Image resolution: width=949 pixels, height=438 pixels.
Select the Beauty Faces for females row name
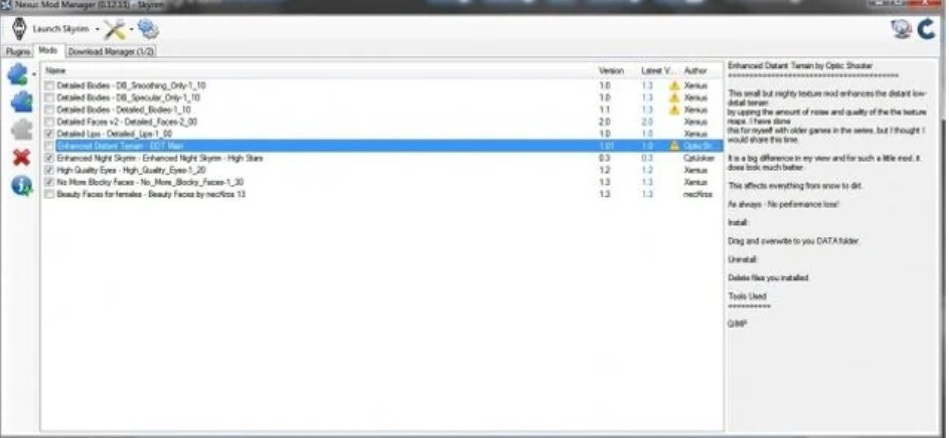click(151, 194)
